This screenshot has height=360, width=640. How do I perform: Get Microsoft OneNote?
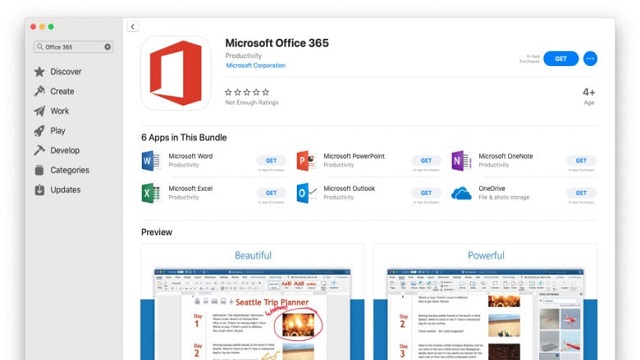pyautogui.click(x=581, y=161)
